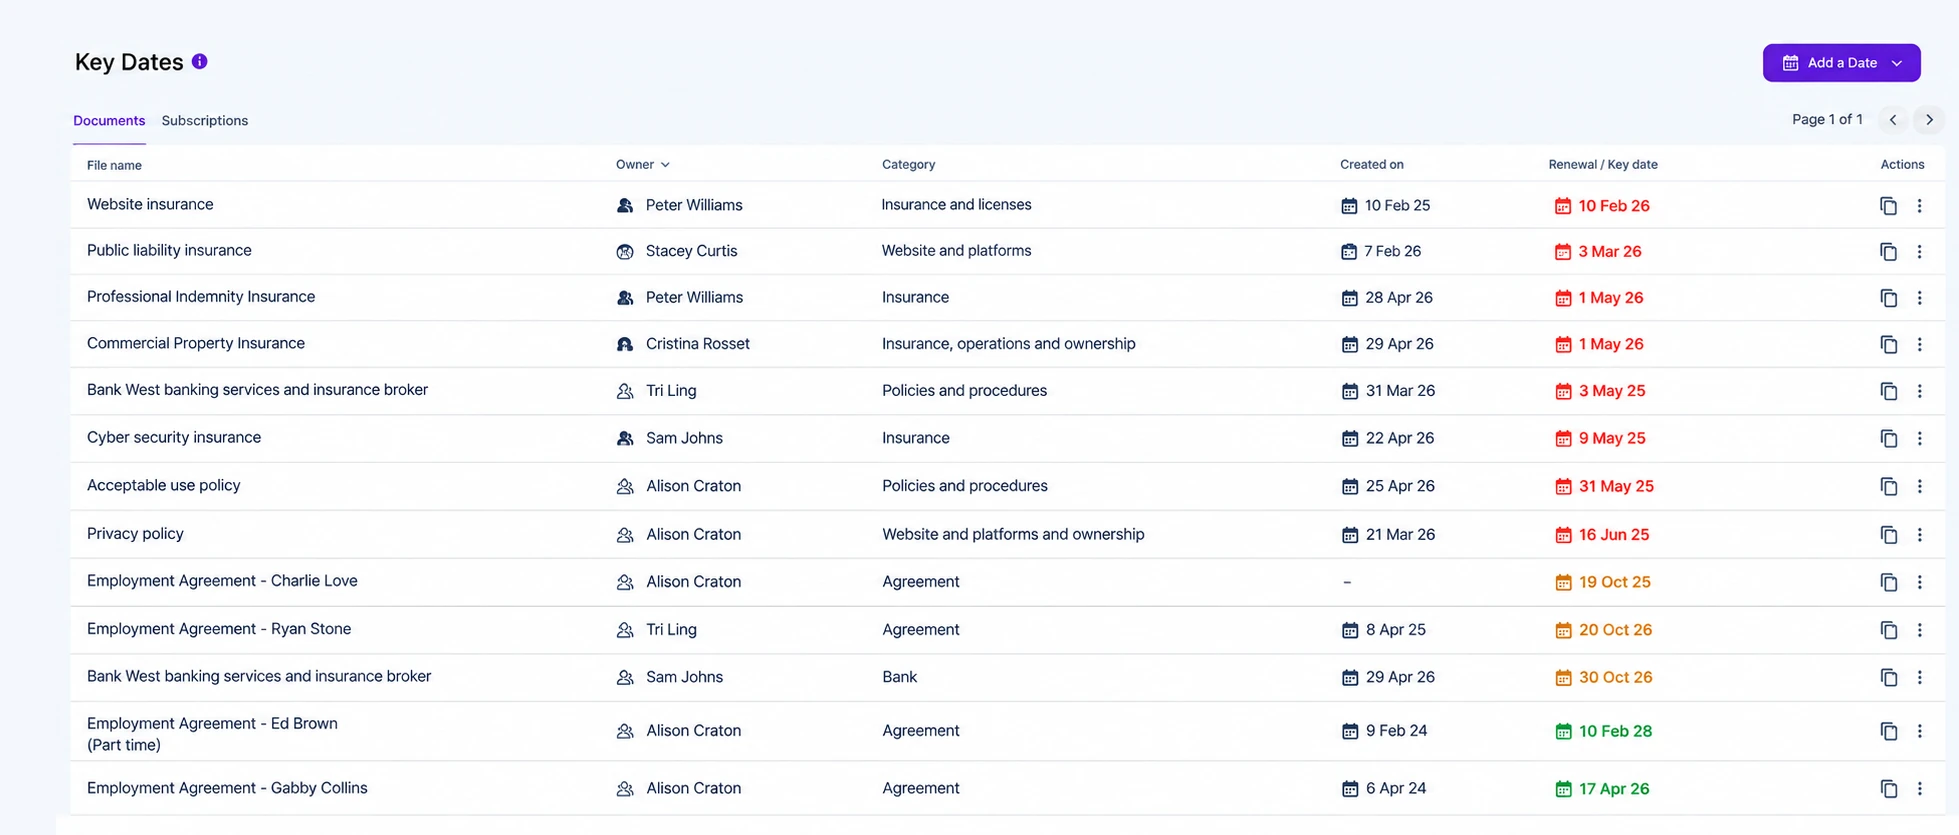Open Commercial Property Insurance file name
This screenshot has height=835, width=1959.
(x=196, y=343)
